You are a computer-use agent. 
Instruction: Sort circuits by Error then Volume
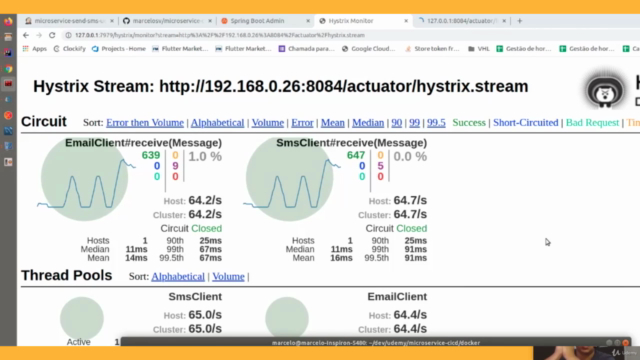point(145,122)
